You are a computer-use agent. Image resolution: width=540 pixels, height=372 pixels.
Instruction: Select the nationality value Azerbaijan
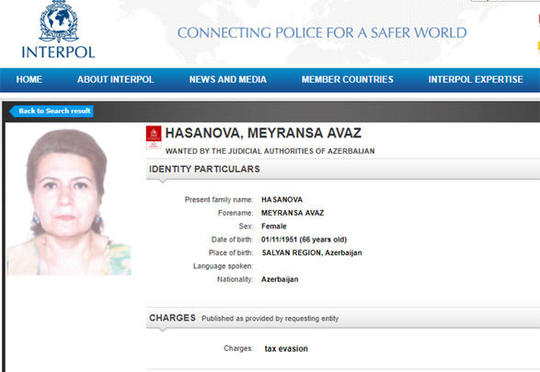[x=280, y=279]
